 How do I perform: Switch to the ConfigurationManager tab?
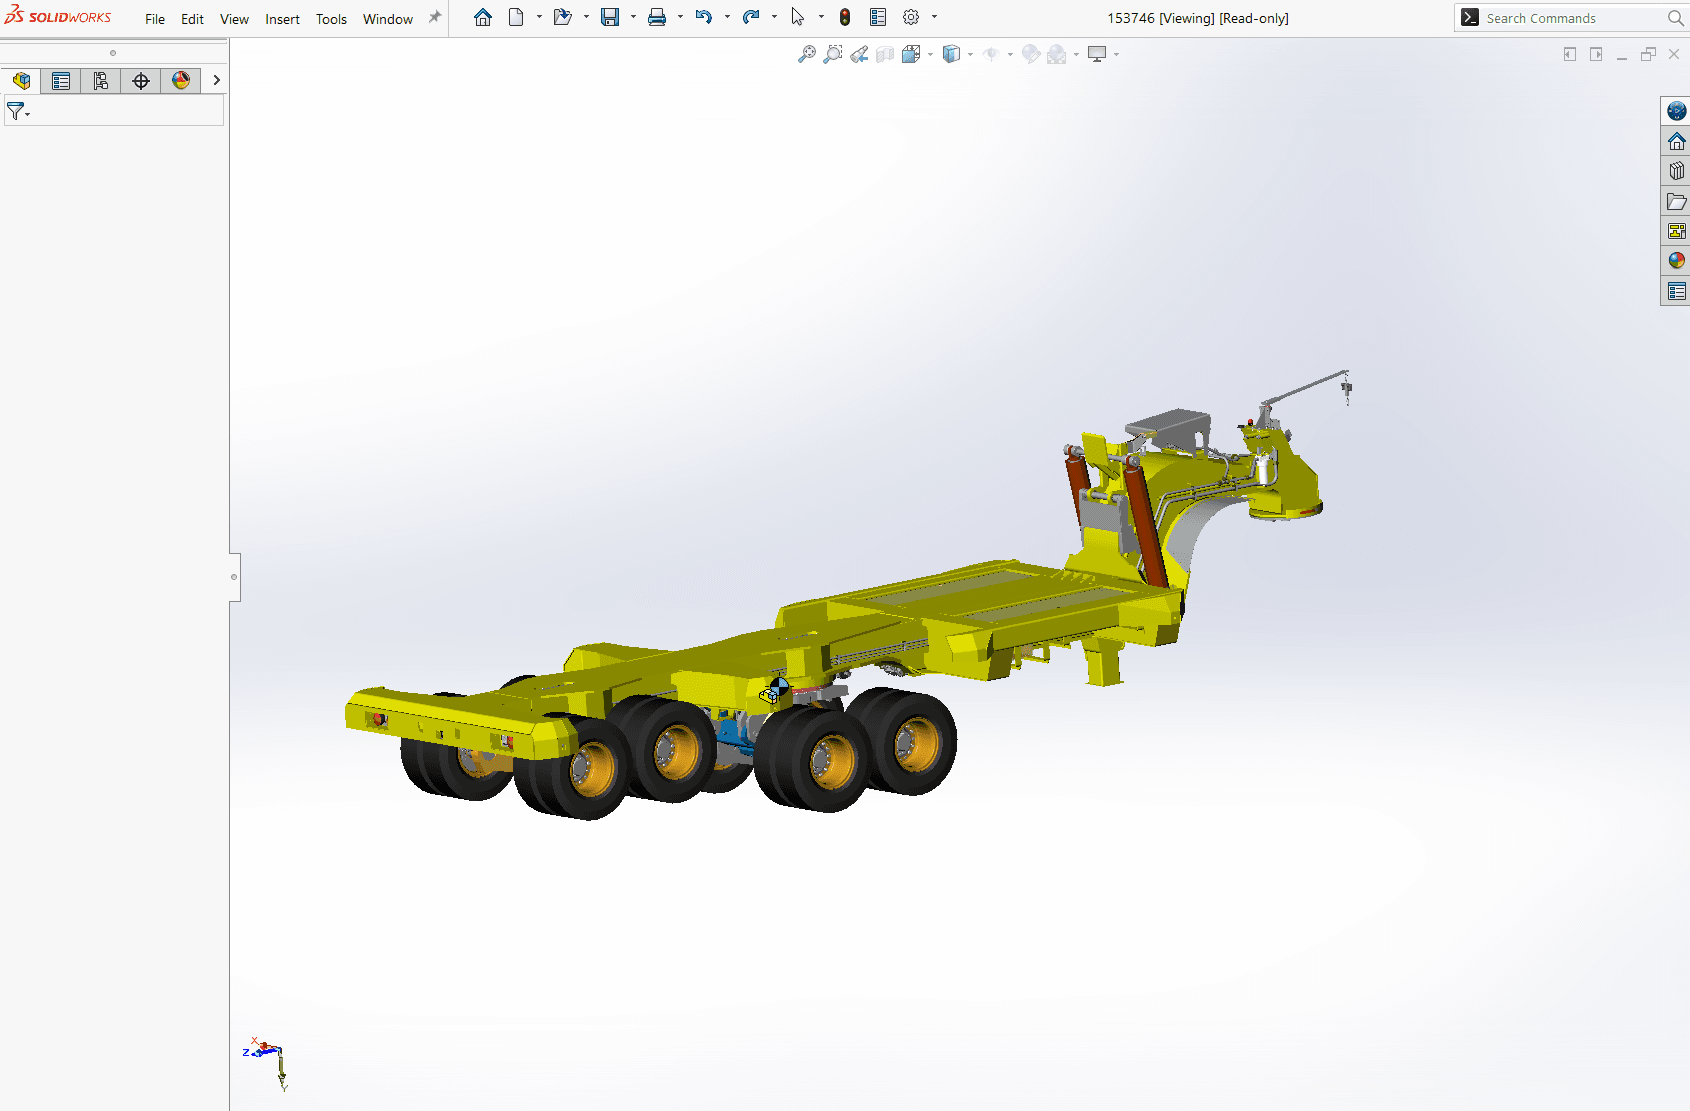point(100,80)
